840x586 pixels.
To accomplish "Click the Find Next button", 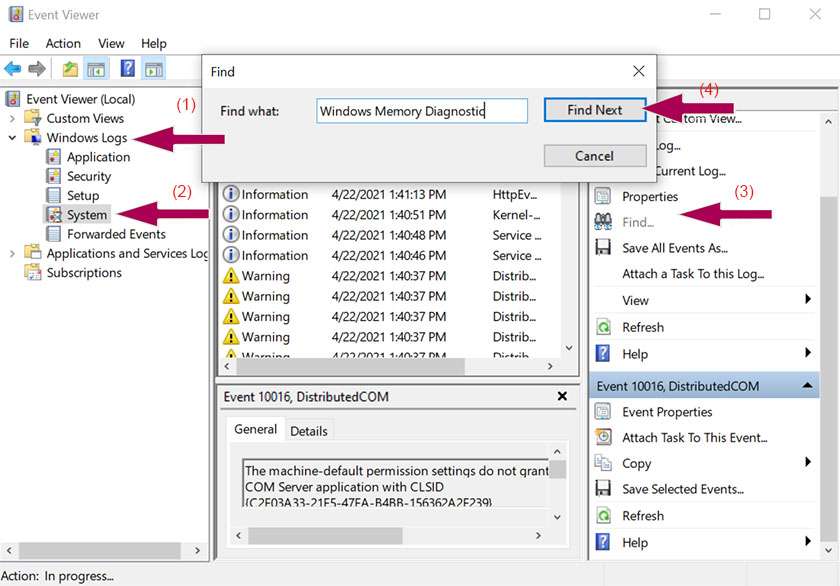I will point(594,110).
